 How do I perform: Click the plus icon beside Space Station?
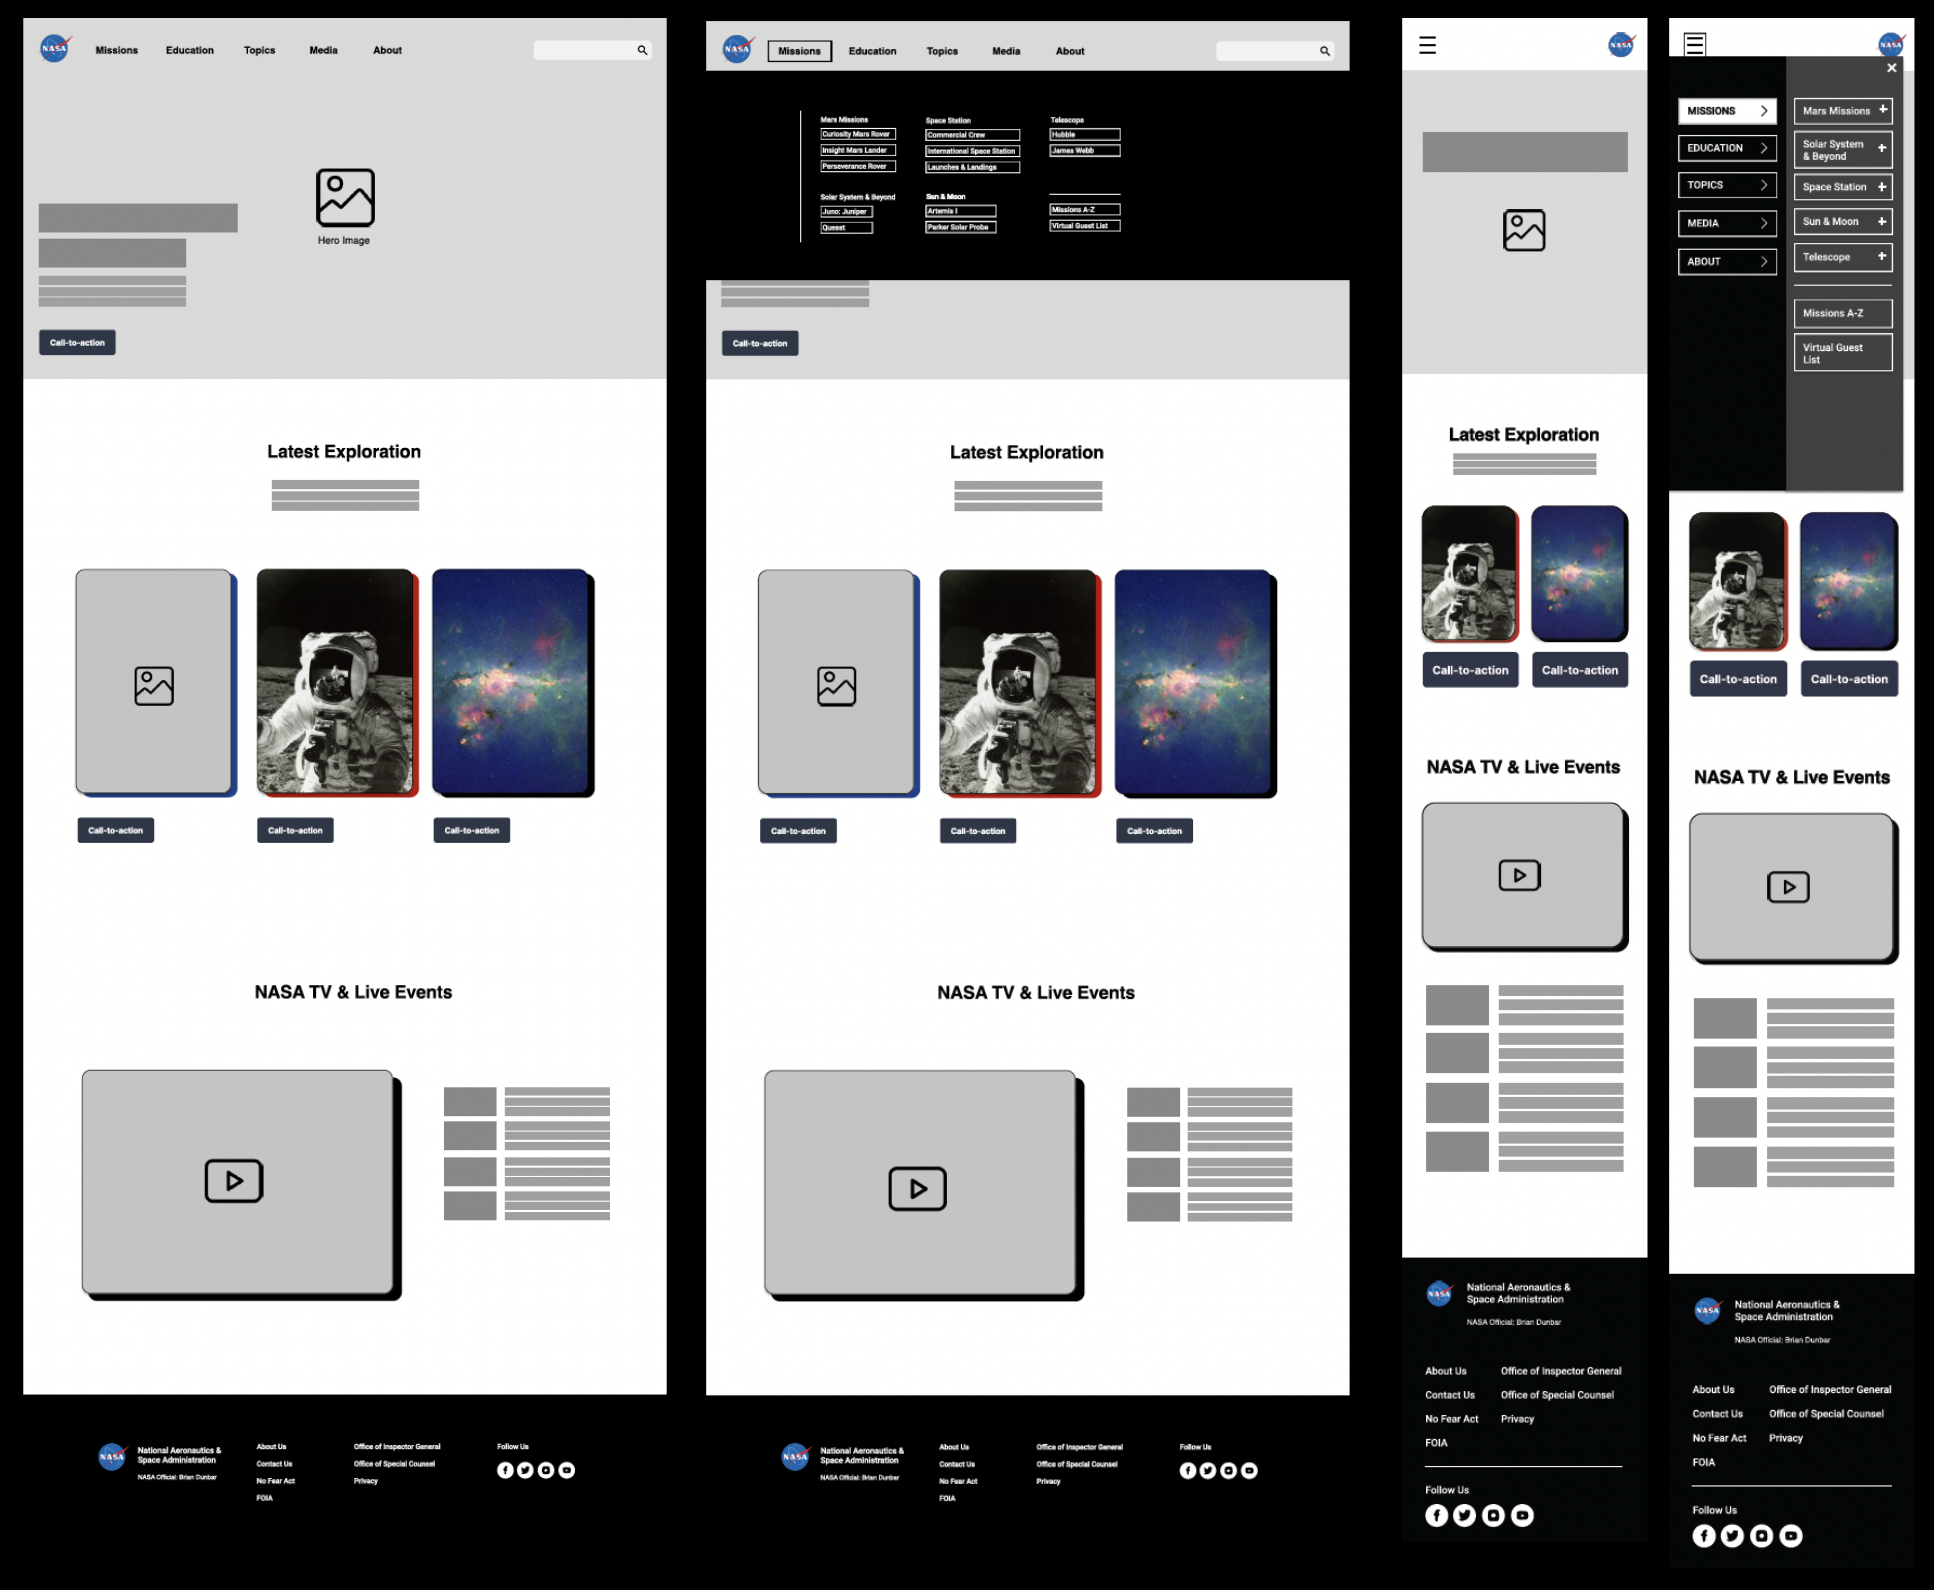point(1882,187)
